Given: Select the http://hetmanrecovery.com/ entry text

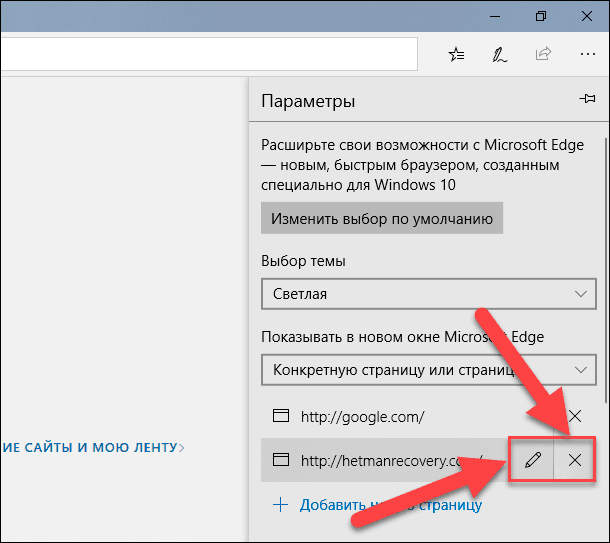Looking at the screenshot, I should 392,461.
